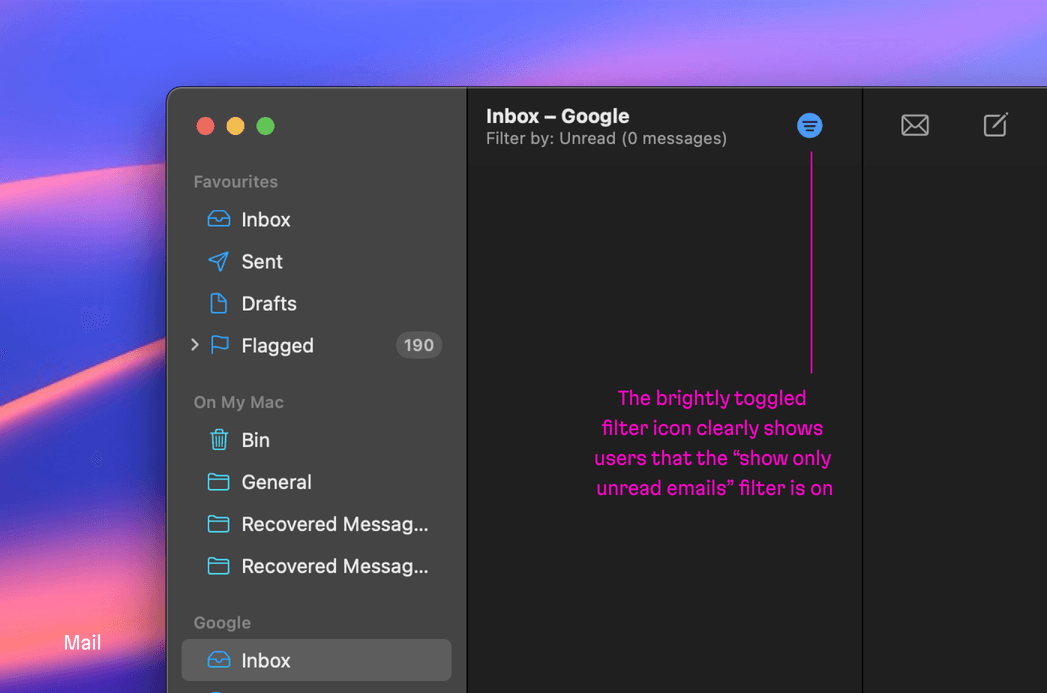Click the Inbox – Google title header
The width and height of the screenshot is (1047, 693).
click(557, 116)
